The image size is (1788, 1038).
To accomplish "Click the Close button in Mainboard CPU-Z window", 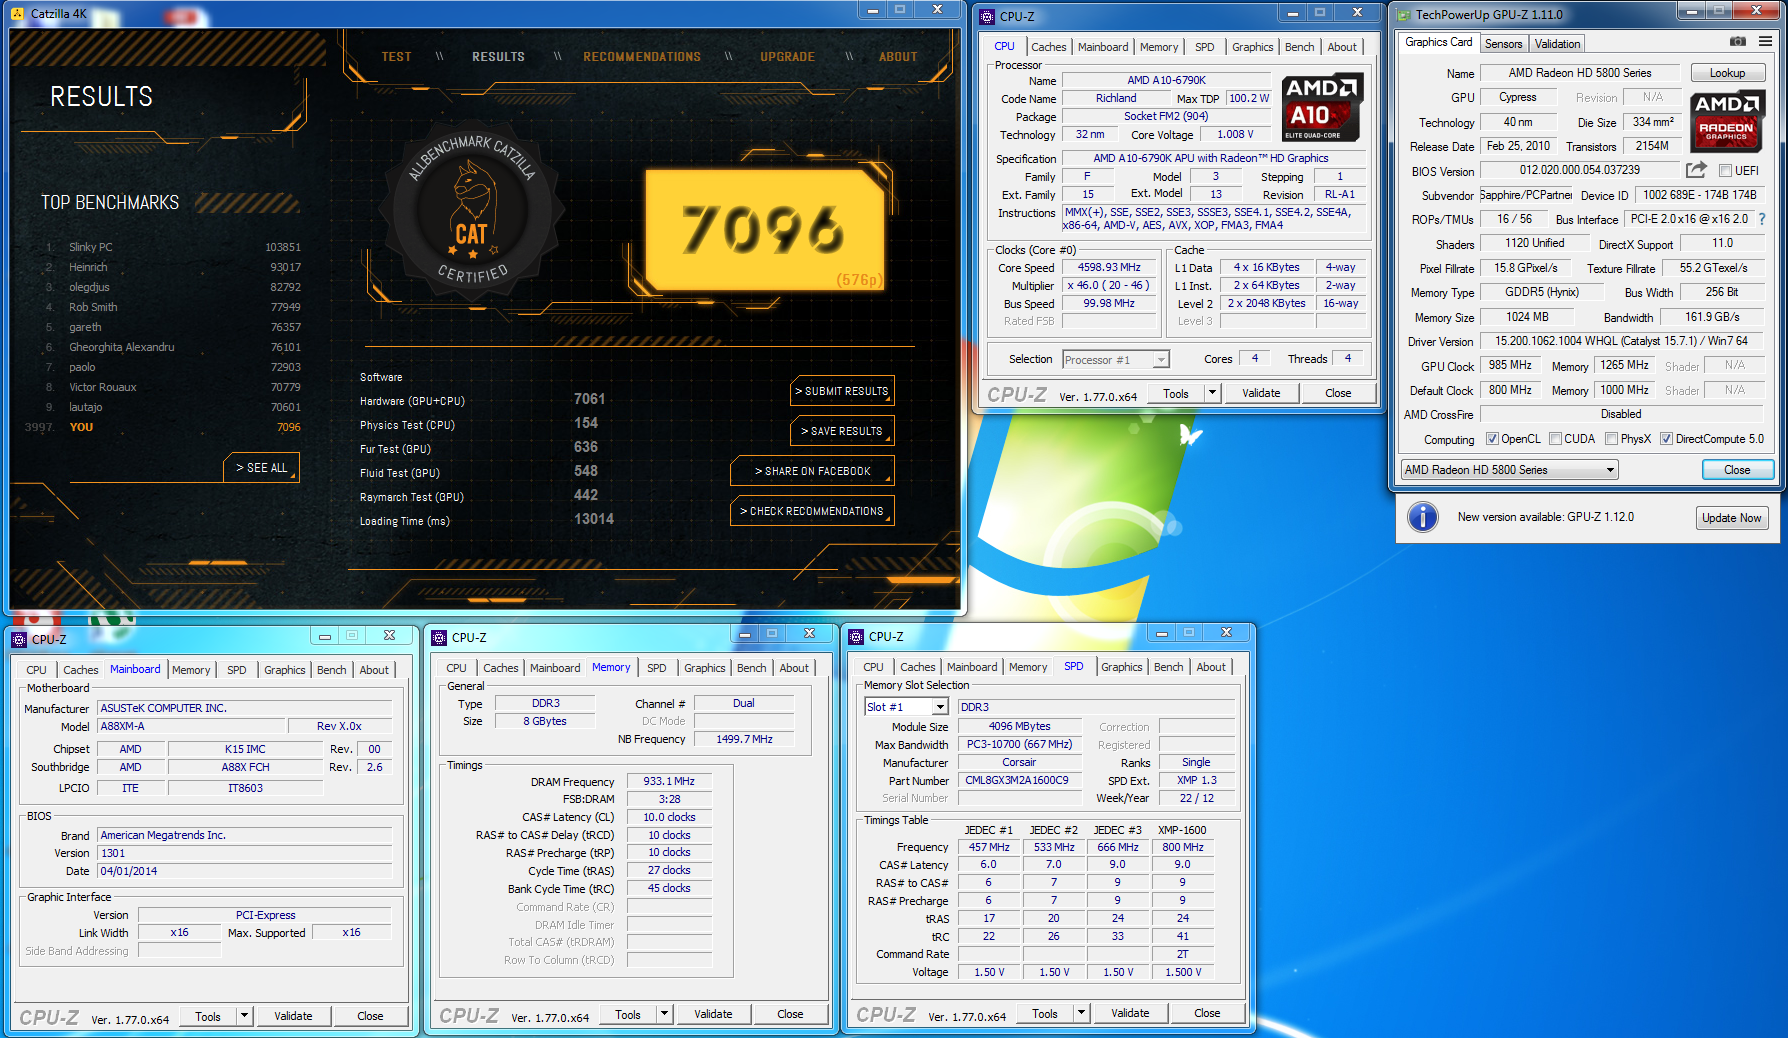I will 370,1016.
